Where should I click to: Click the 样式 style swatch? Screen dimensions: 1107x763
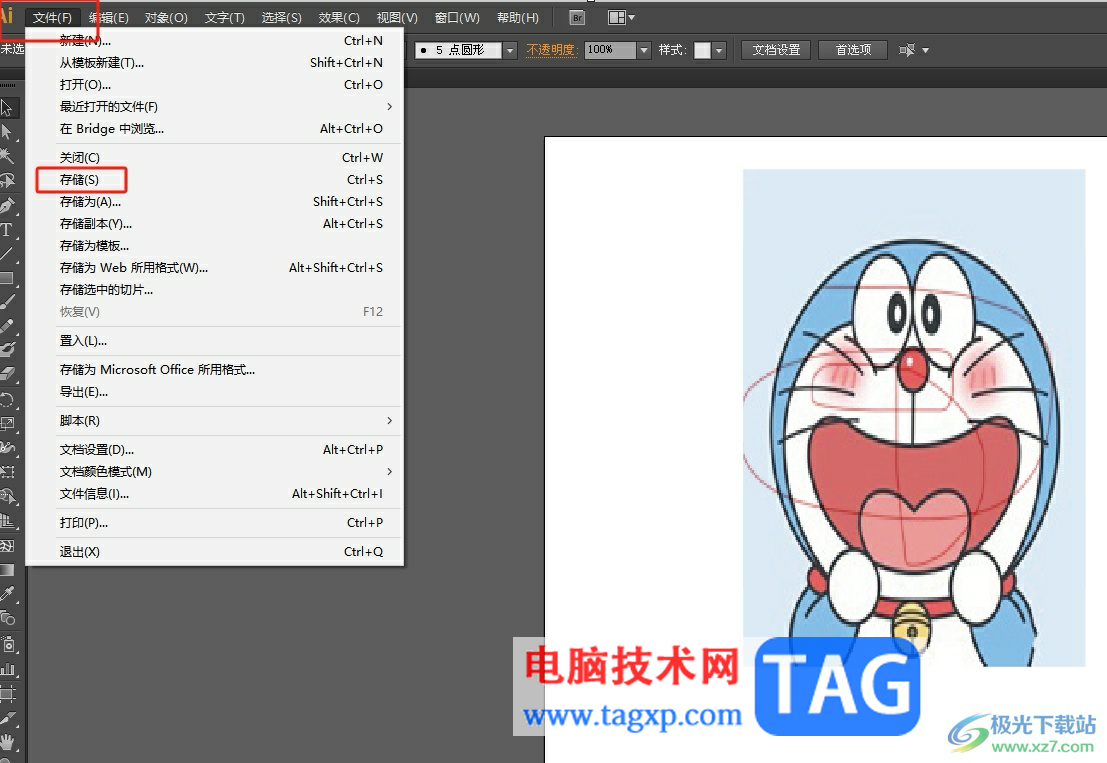pyautogui.click(x=702, y=50)
